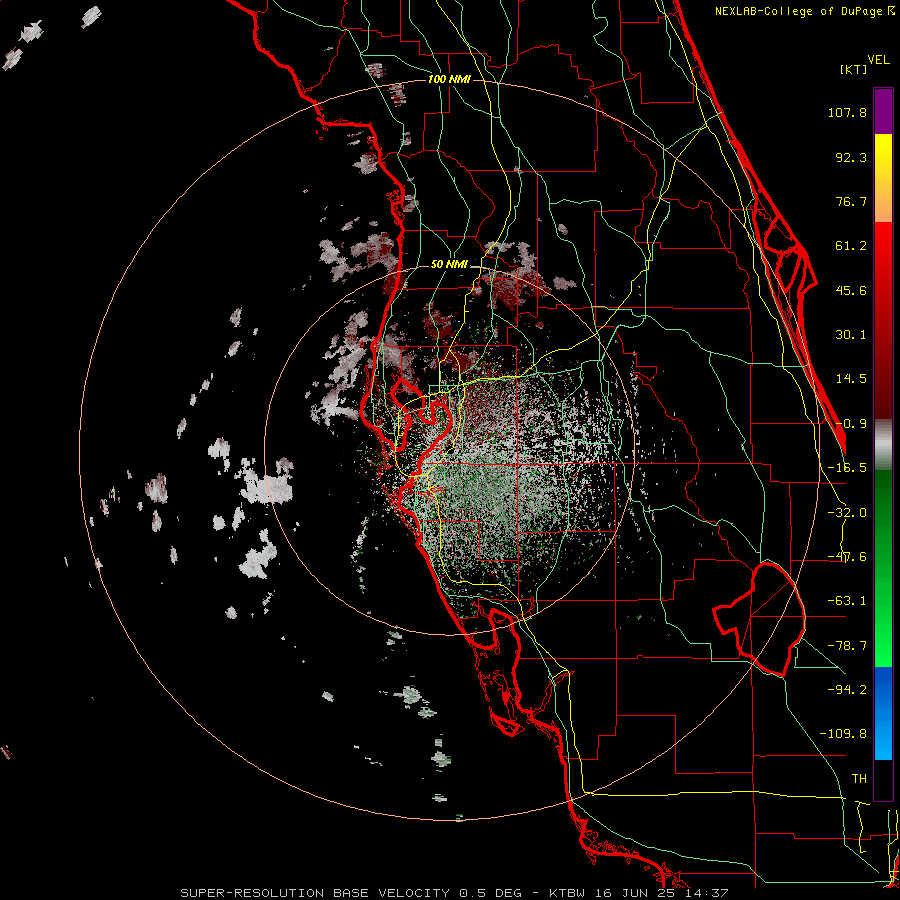Screen dimensions: 900x900
Task: Select the 100 NMI range ring label
Action: [449, 79]
